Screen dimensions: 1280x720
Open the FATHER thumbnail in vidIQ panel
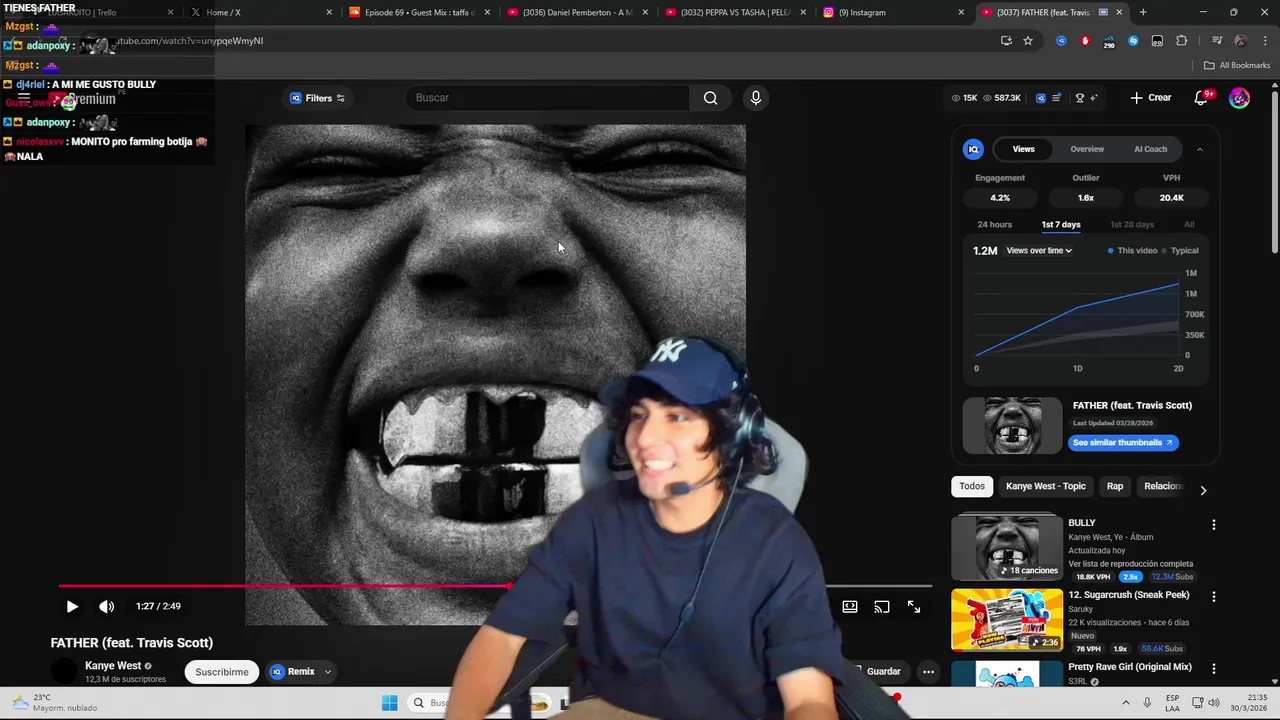point(1012,426)
